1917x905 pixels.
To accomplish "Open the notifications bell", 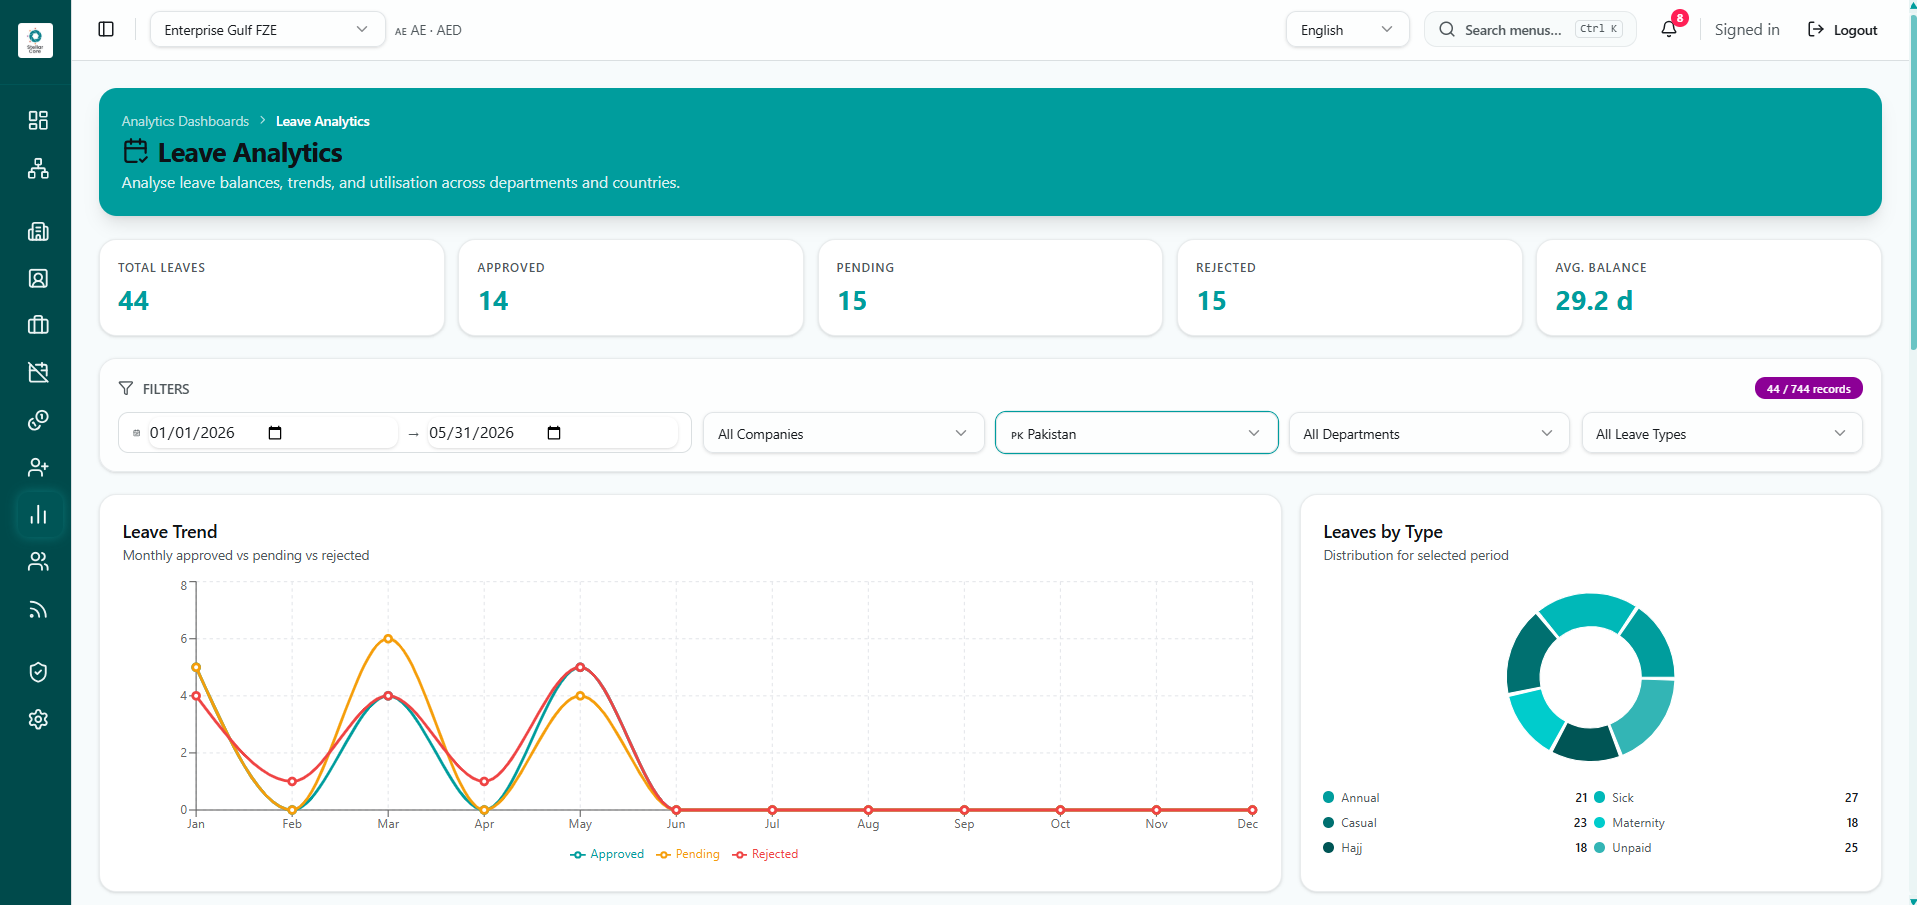I will click(x=1668, y=30).
